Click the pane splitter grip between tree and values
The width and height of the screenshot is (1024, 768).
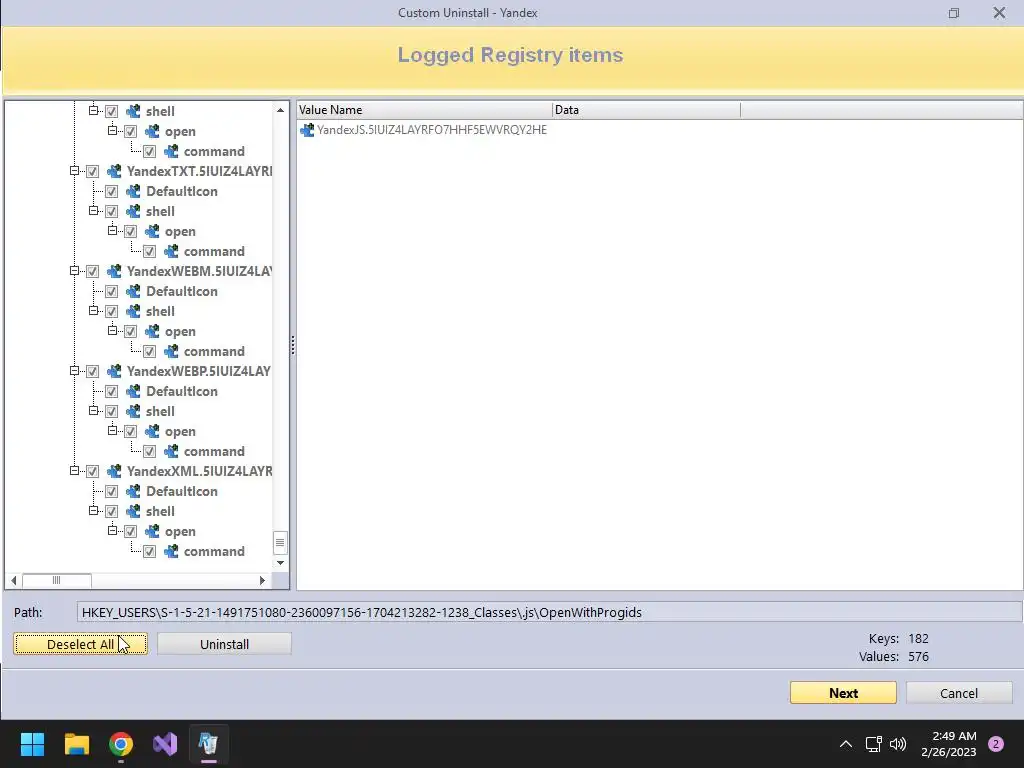click(x=293, y=345)
